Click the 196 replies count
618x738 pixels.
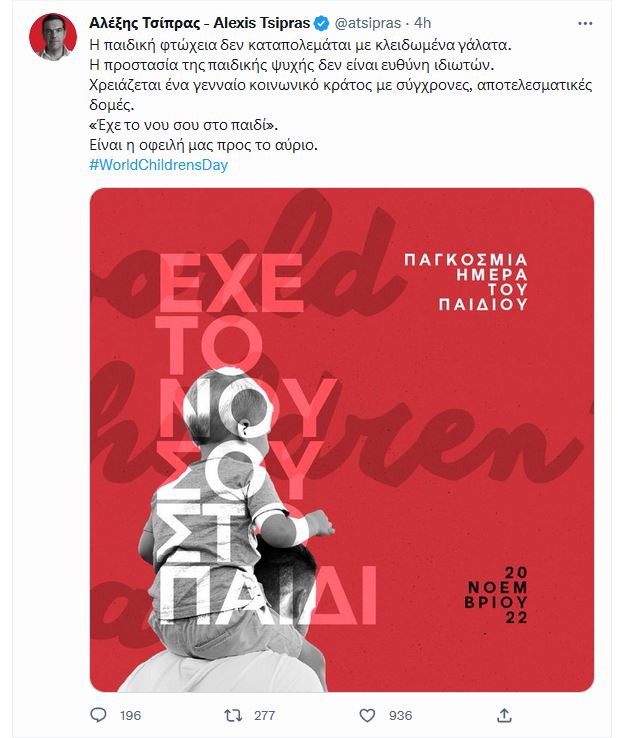(130, 715)
